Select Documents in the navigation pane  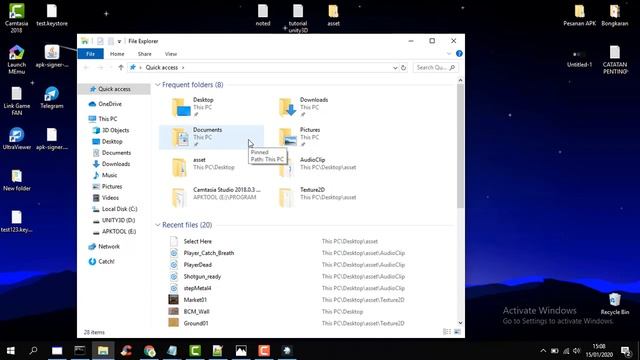[x=116, y=153]
